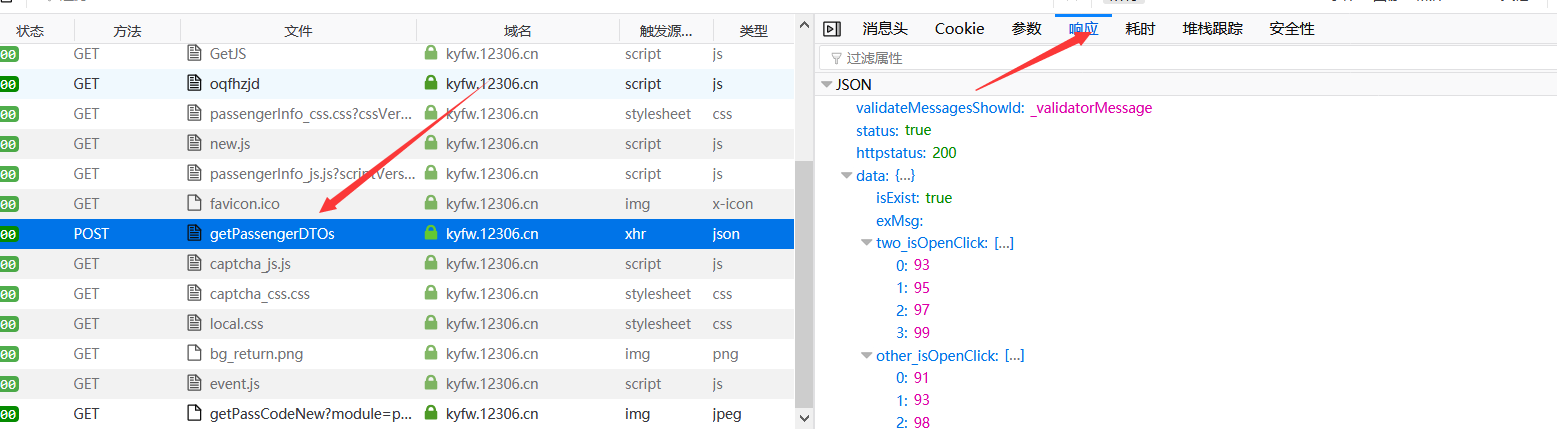Click the lock icon in favicon.ico row

(x=431, y=203)
